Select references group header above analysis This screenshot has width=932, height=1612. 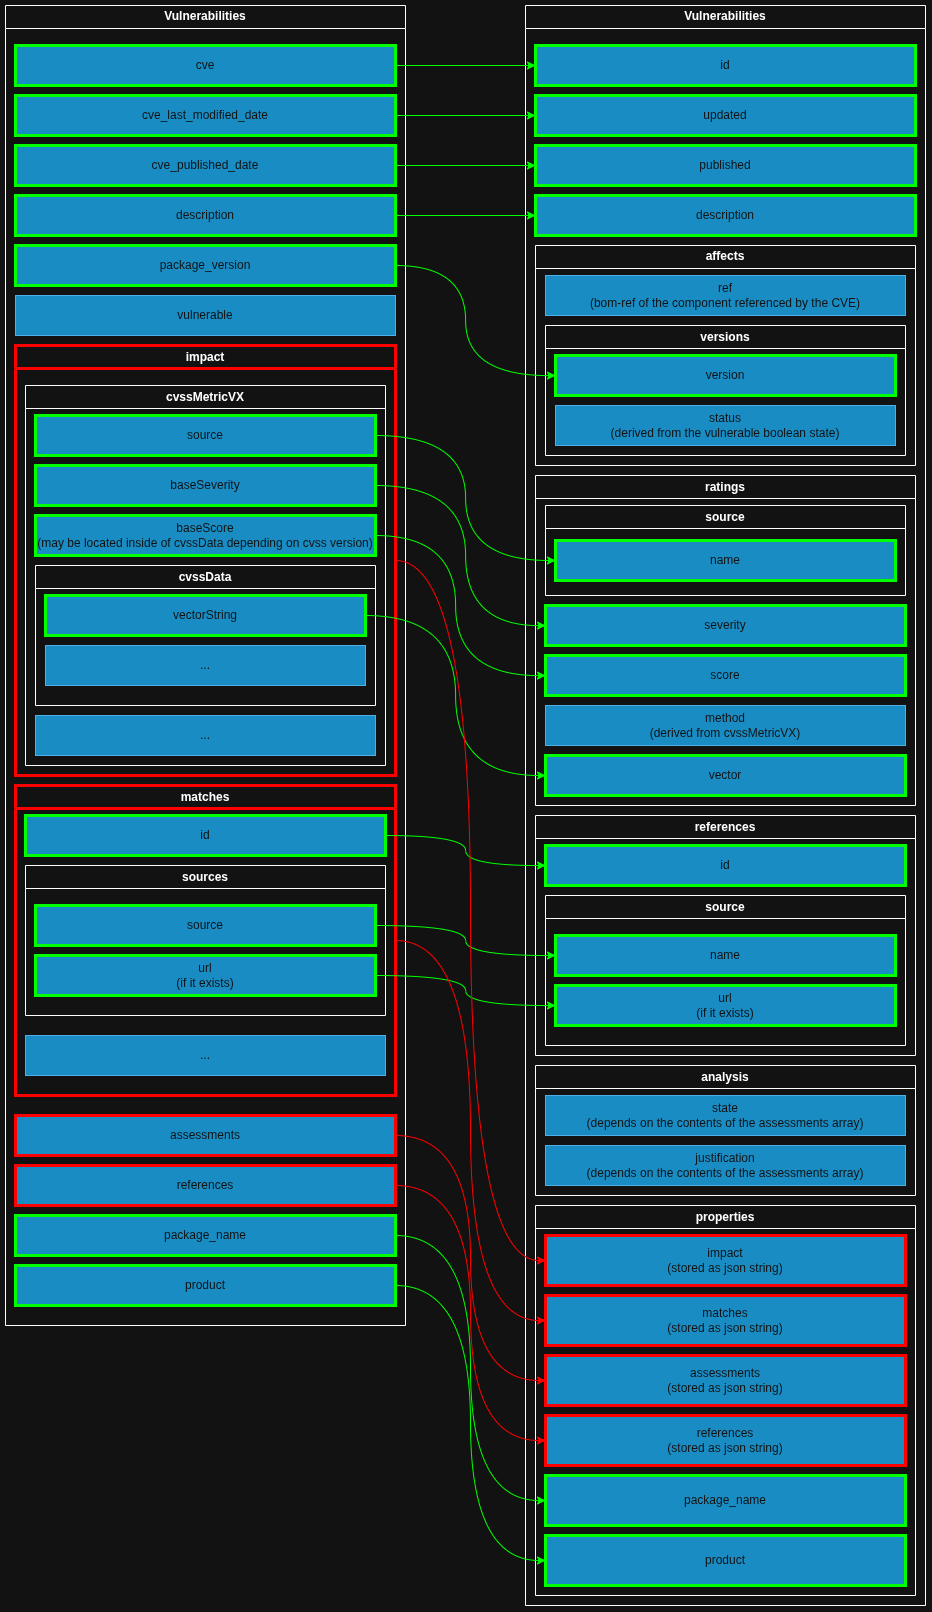pos(725,827)
